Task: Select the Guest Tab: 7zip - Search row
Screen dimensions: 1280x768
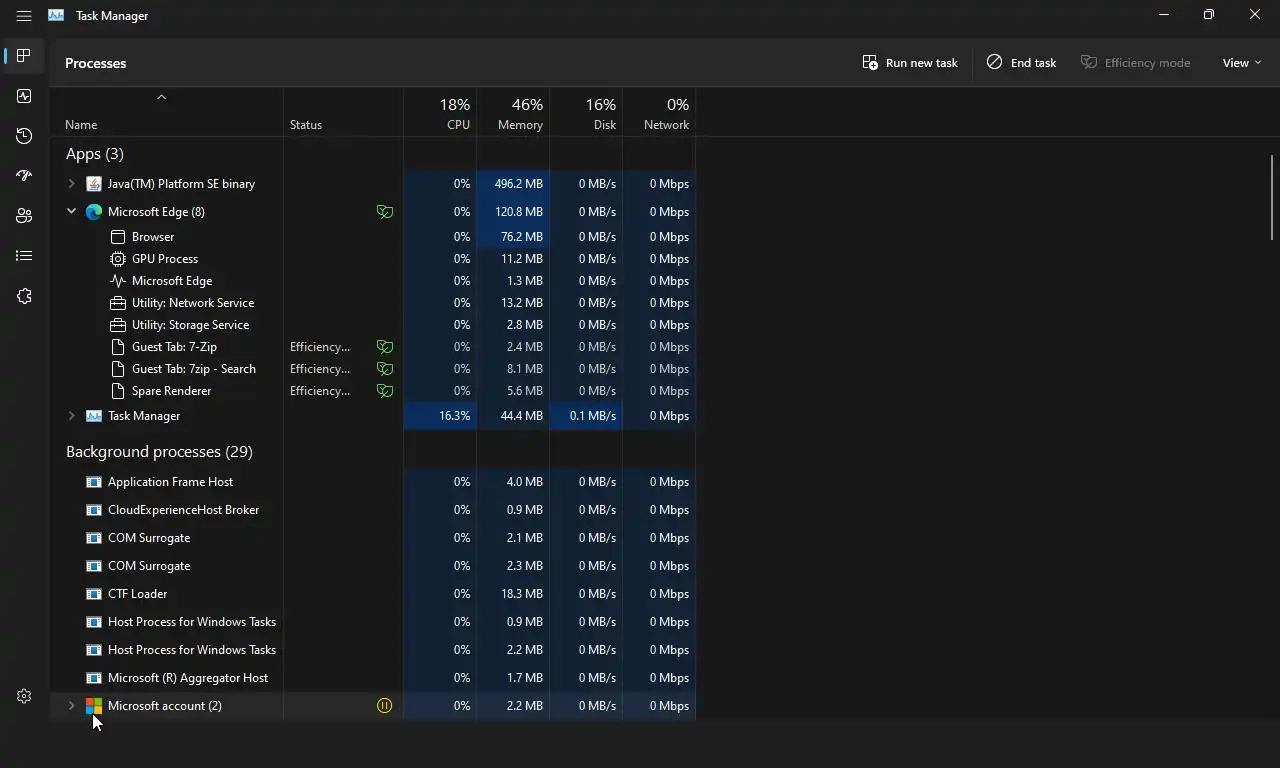Action: pyautogui.click(x=372, y=369)
